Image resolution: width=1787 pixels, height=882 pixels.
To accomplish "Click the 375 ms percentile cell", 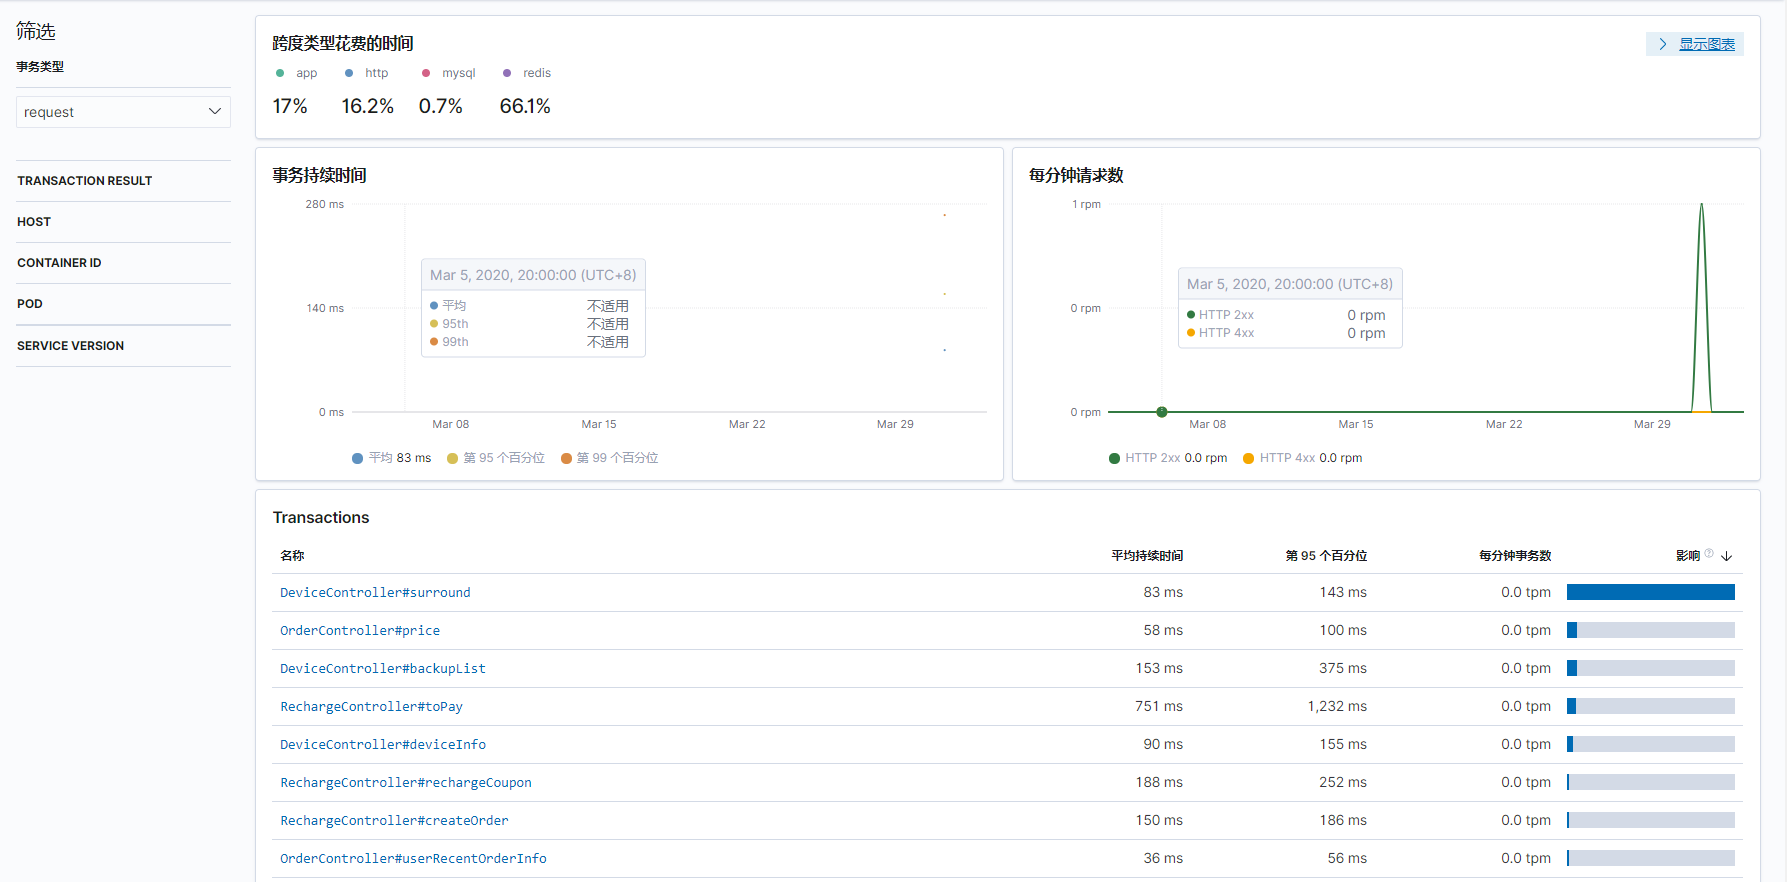I will (1343, 669).
